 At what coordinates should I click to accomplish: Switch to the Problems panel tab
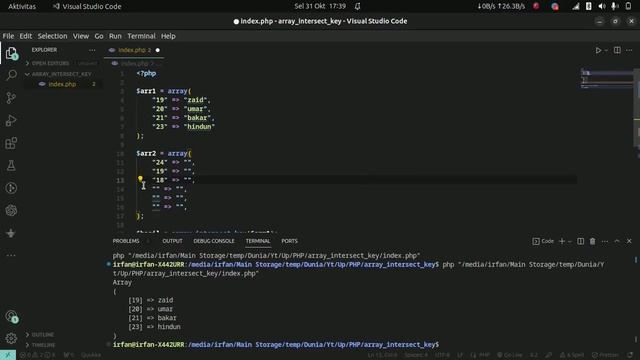pos(126,241)
